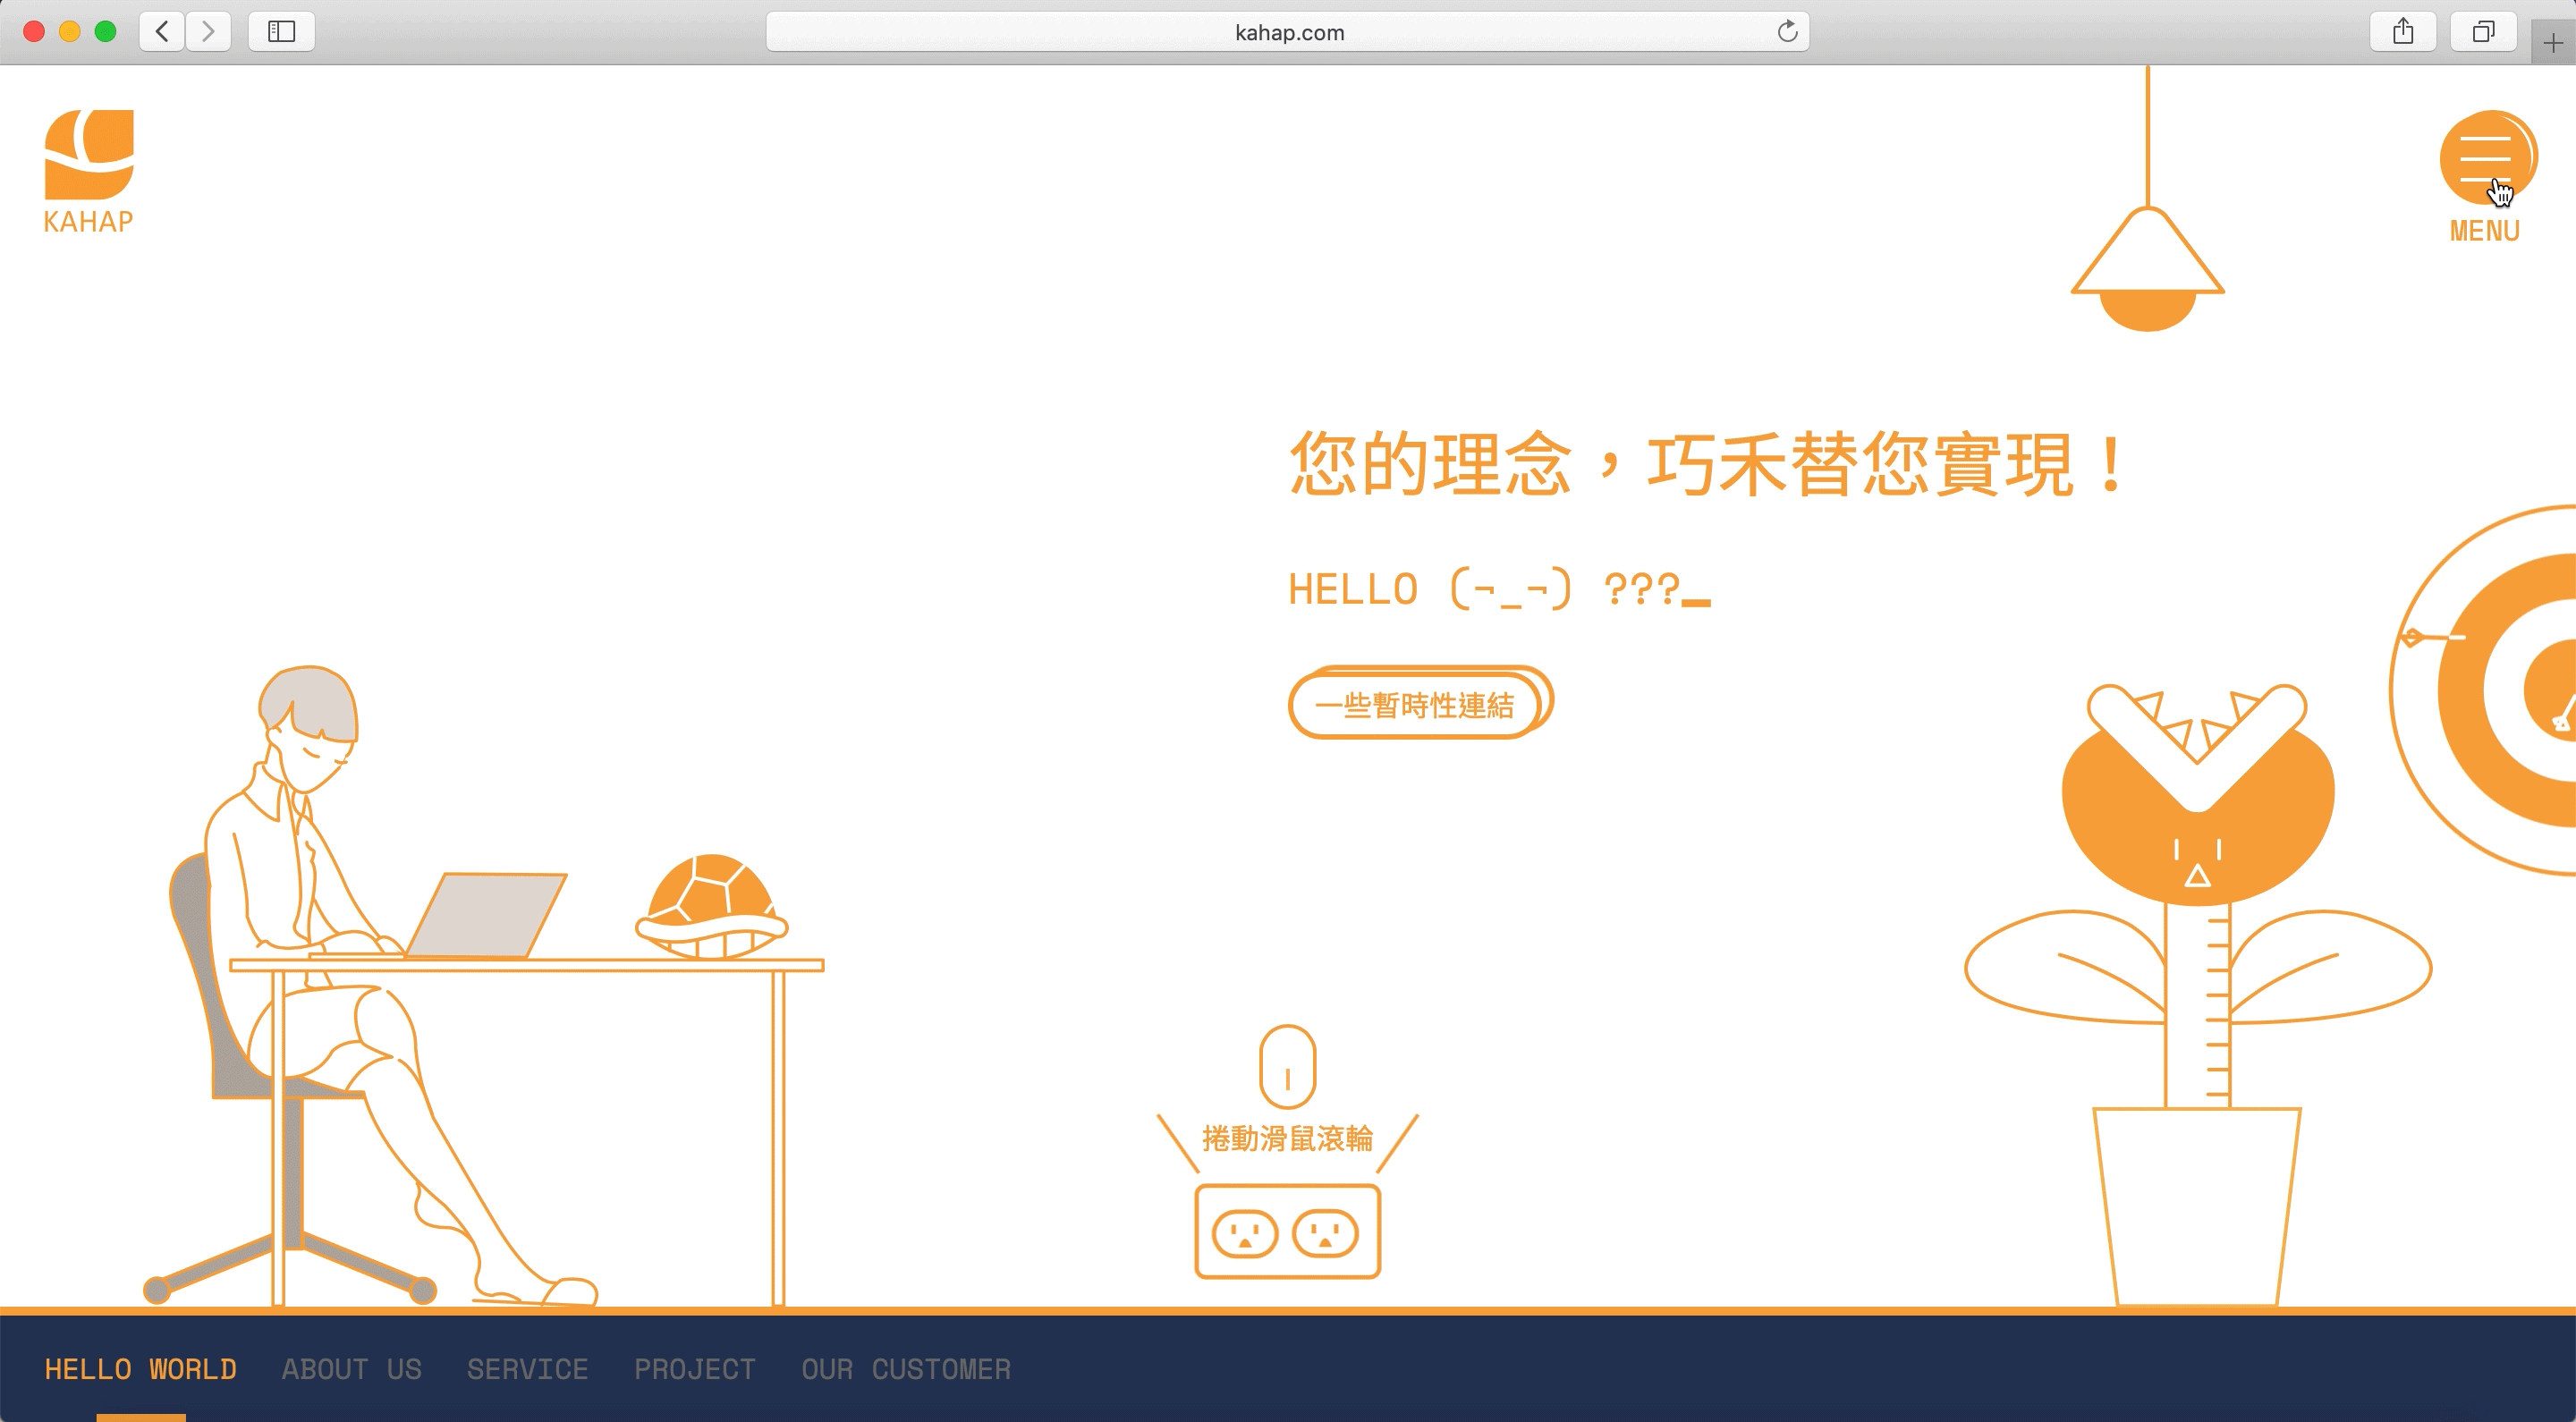This screenshot has width=2576, height=1422.
Task: Click the dartboard target illustration
Action: (2482, 690)
